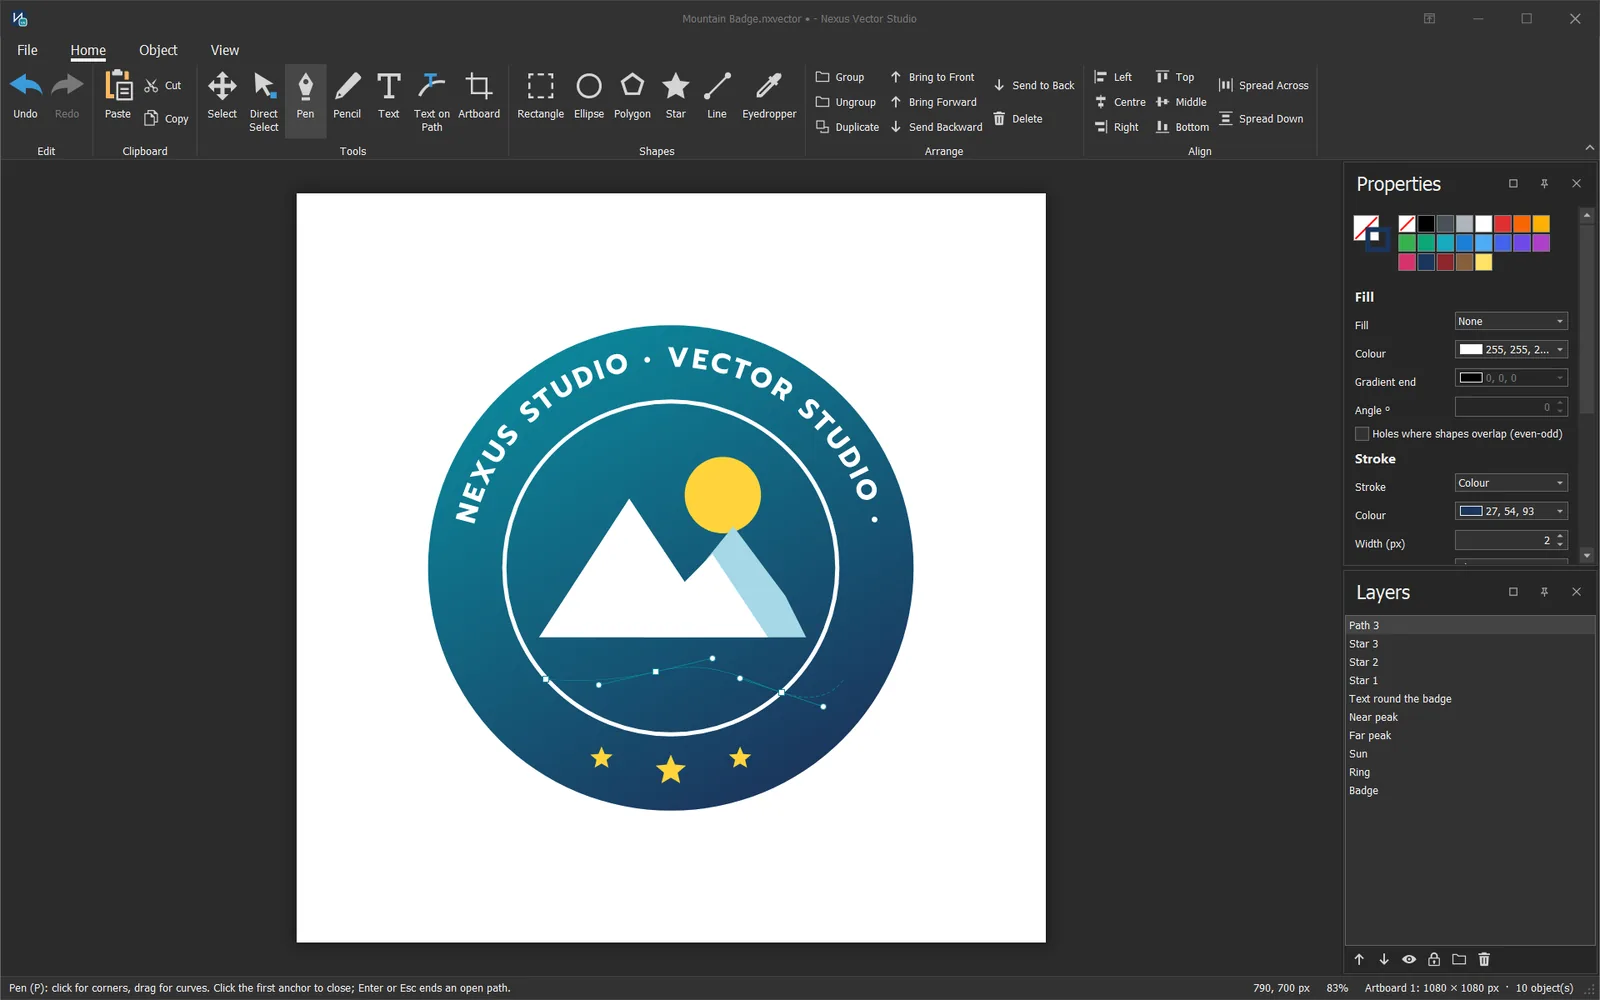Pick the Text on Path tool
1600x1000 pixels.
[432, 102]
